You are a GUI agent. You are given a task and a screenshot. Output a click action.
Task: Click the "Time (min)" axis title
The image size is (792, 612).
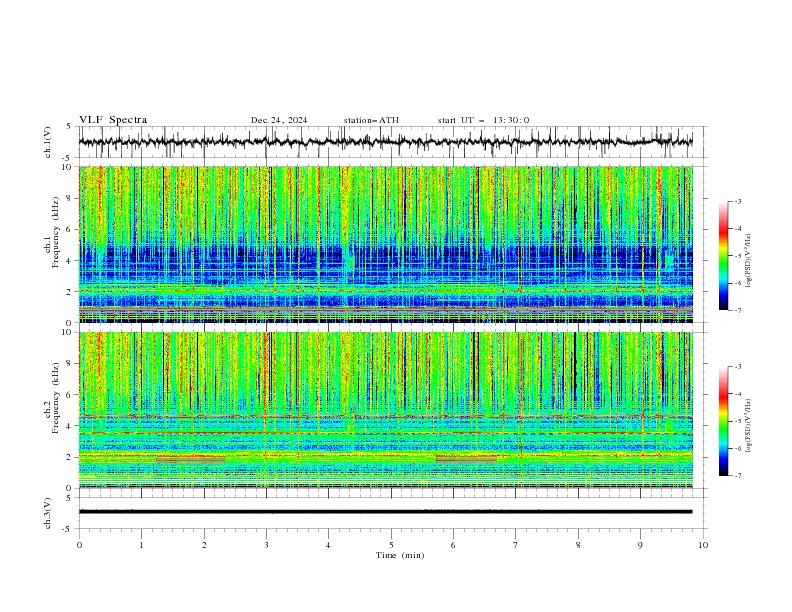(400, 555)
